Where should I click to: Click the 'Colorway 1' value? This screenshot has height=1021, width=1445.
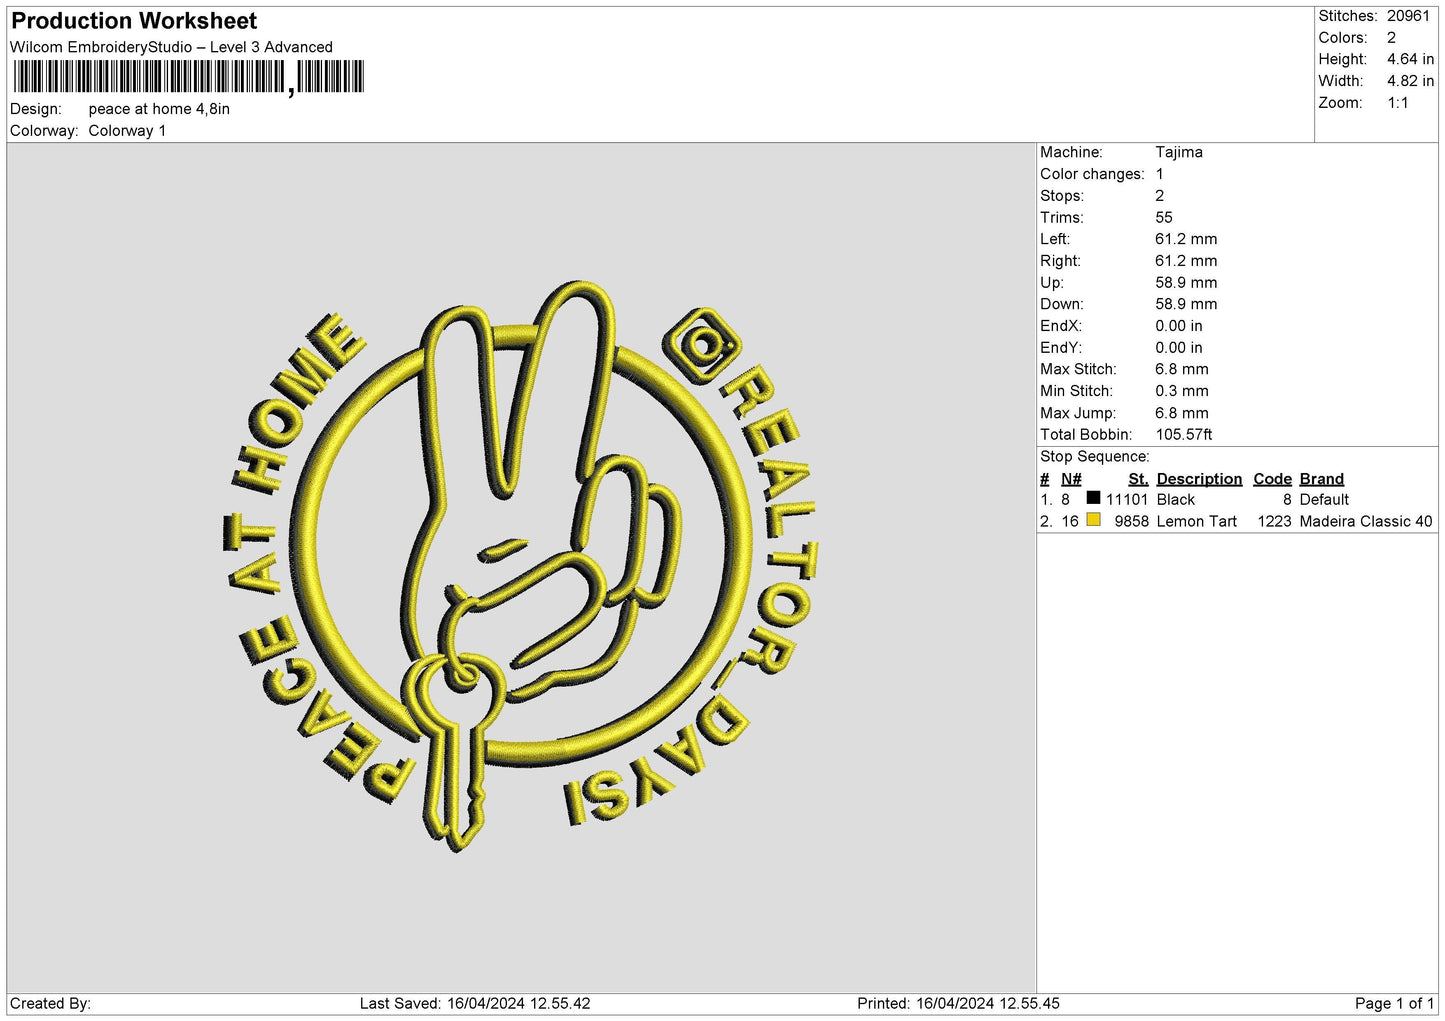[127, 131]
